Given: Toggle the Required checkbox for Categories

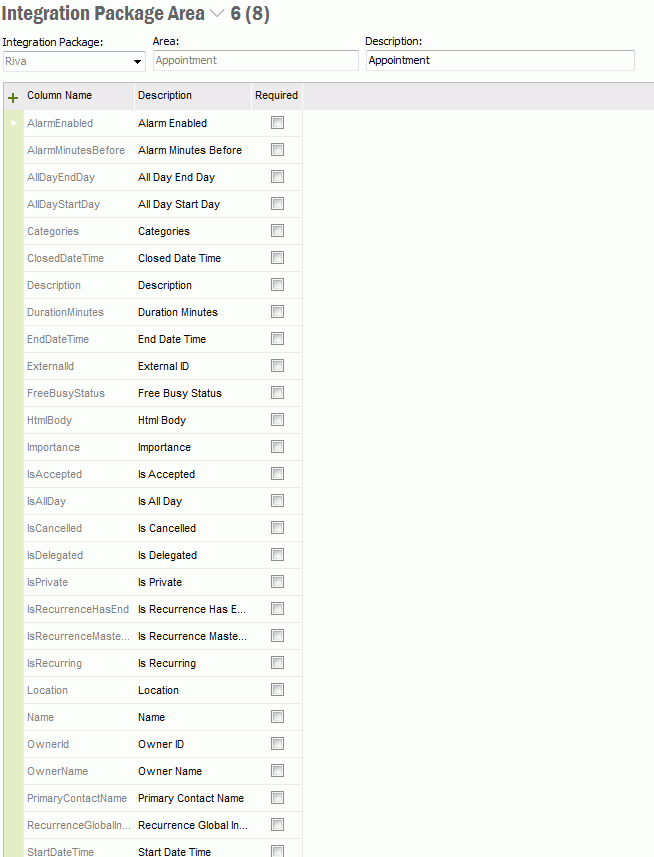Looking at the screenshot, I should (x=277, y=231).
